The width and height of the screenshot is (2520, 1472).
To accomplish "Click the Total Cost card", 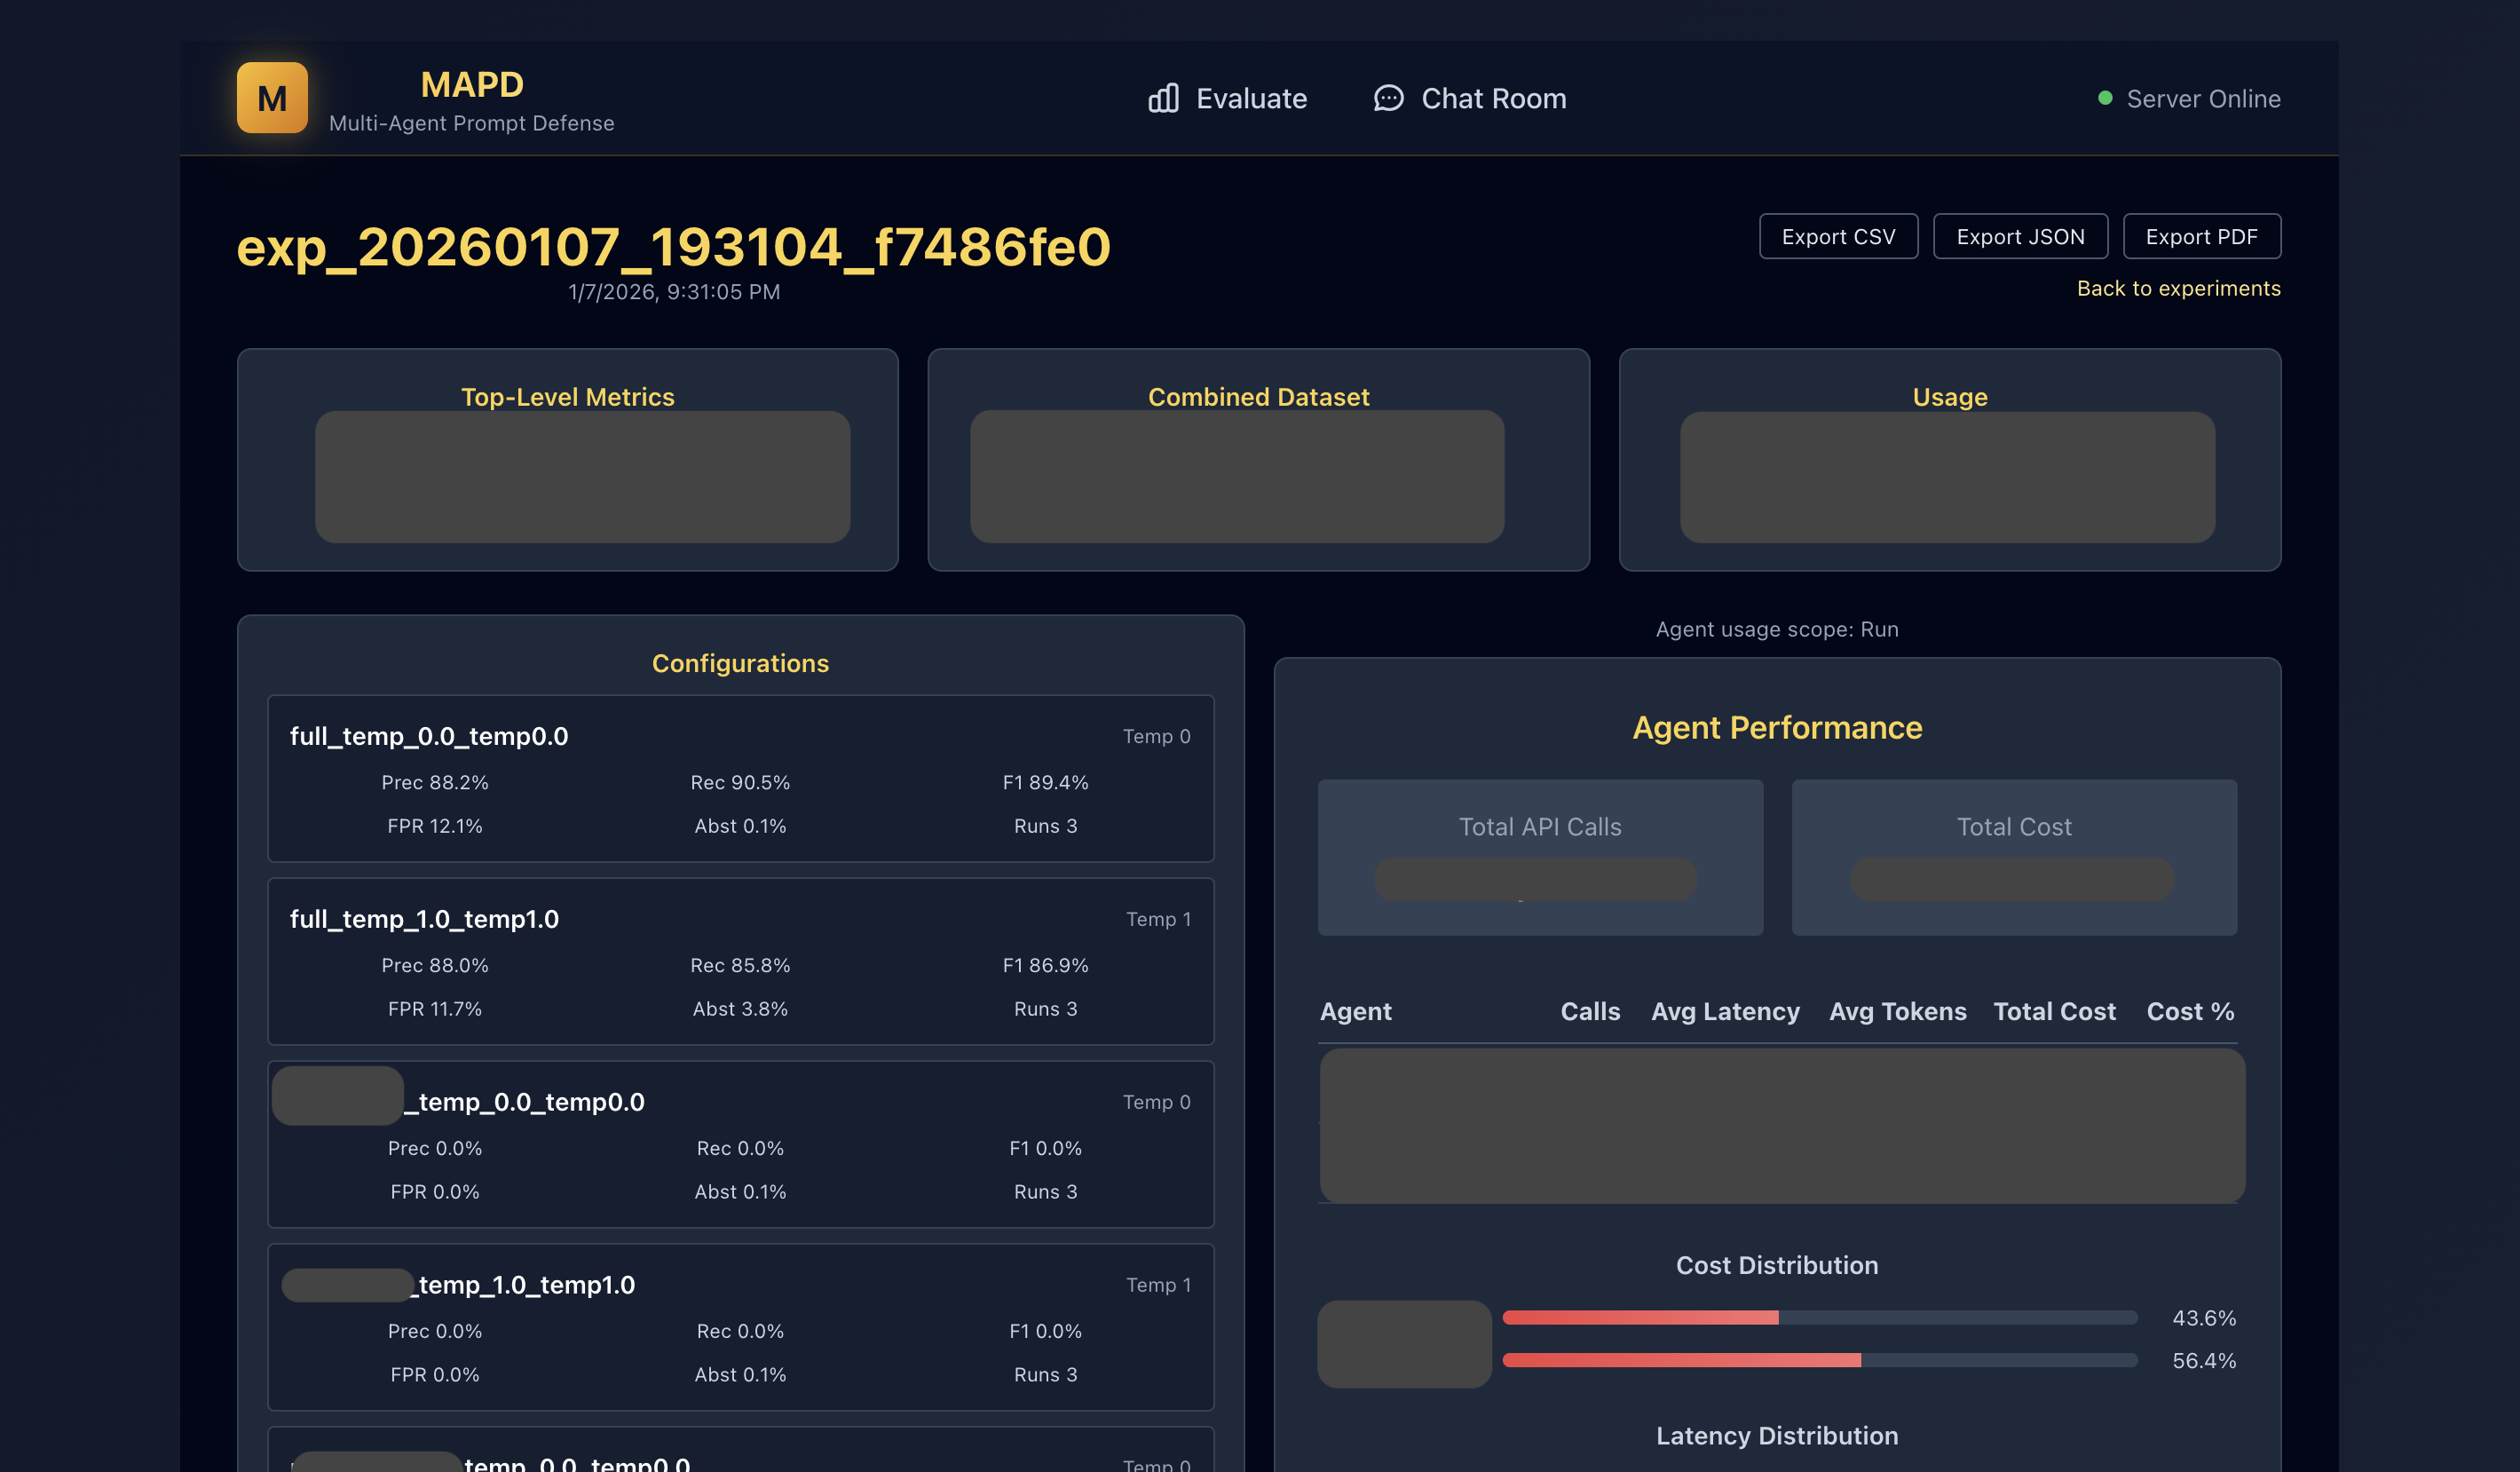I will [2013, 857].
